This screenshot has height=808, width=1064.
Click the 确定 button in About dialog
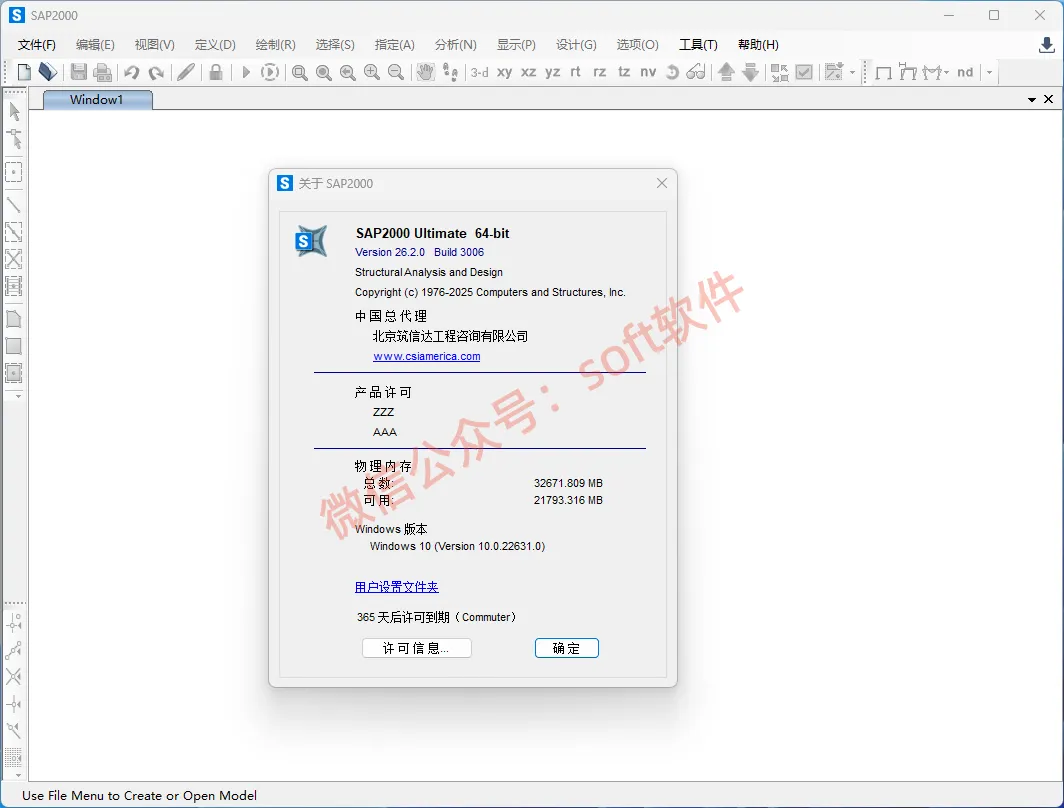pyautogui.click(x=567, y=648)
